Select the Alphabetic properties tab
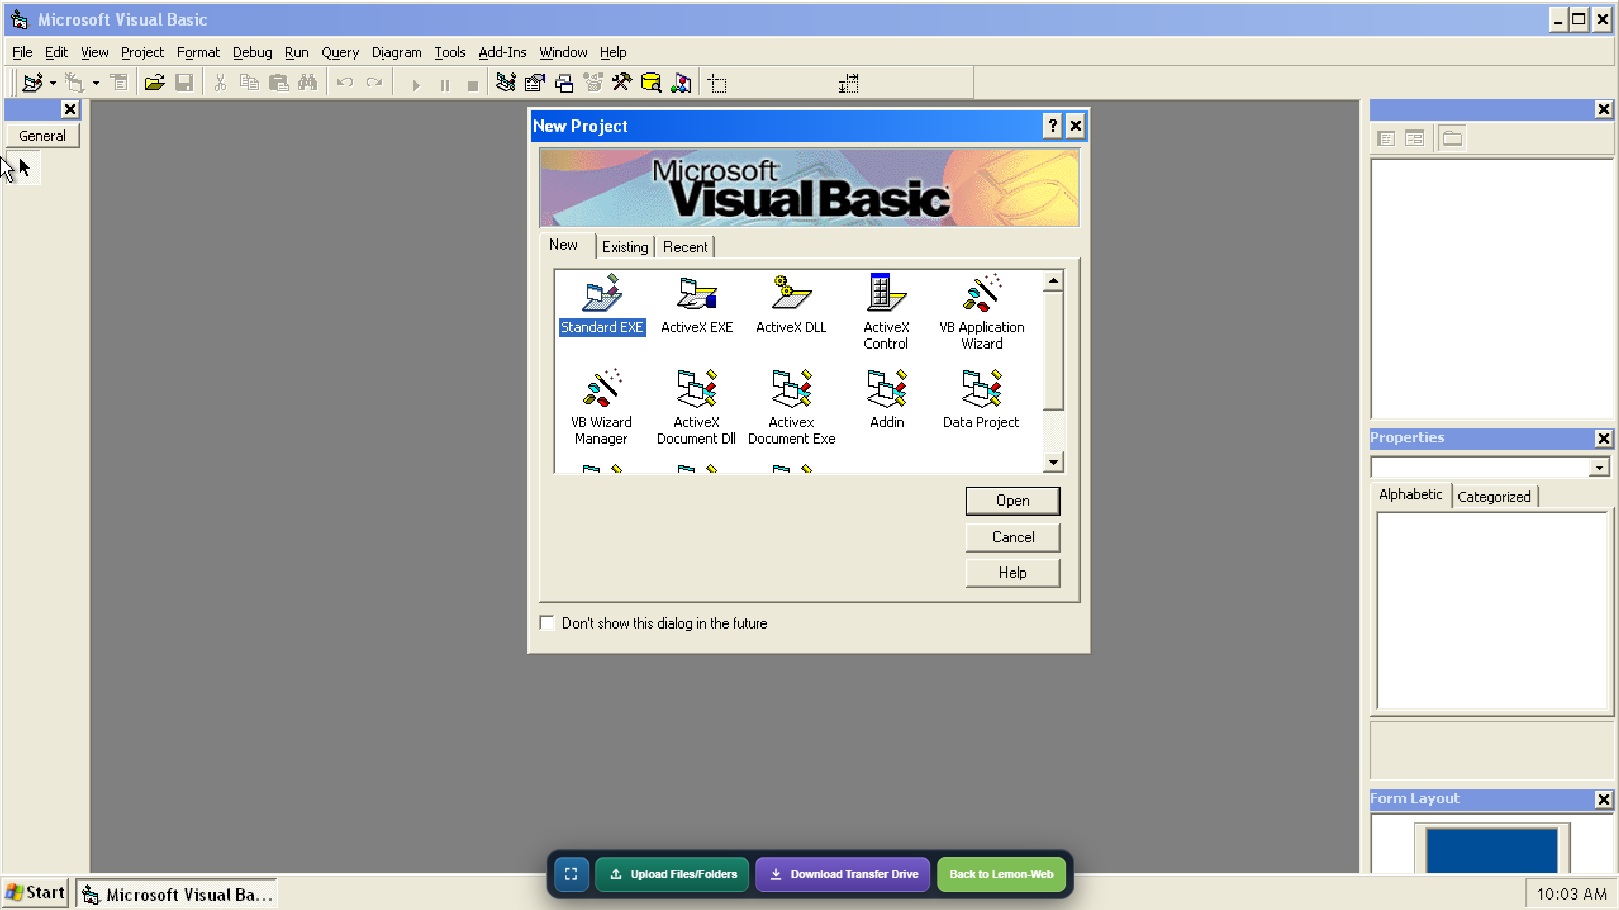 point(1411,494)
